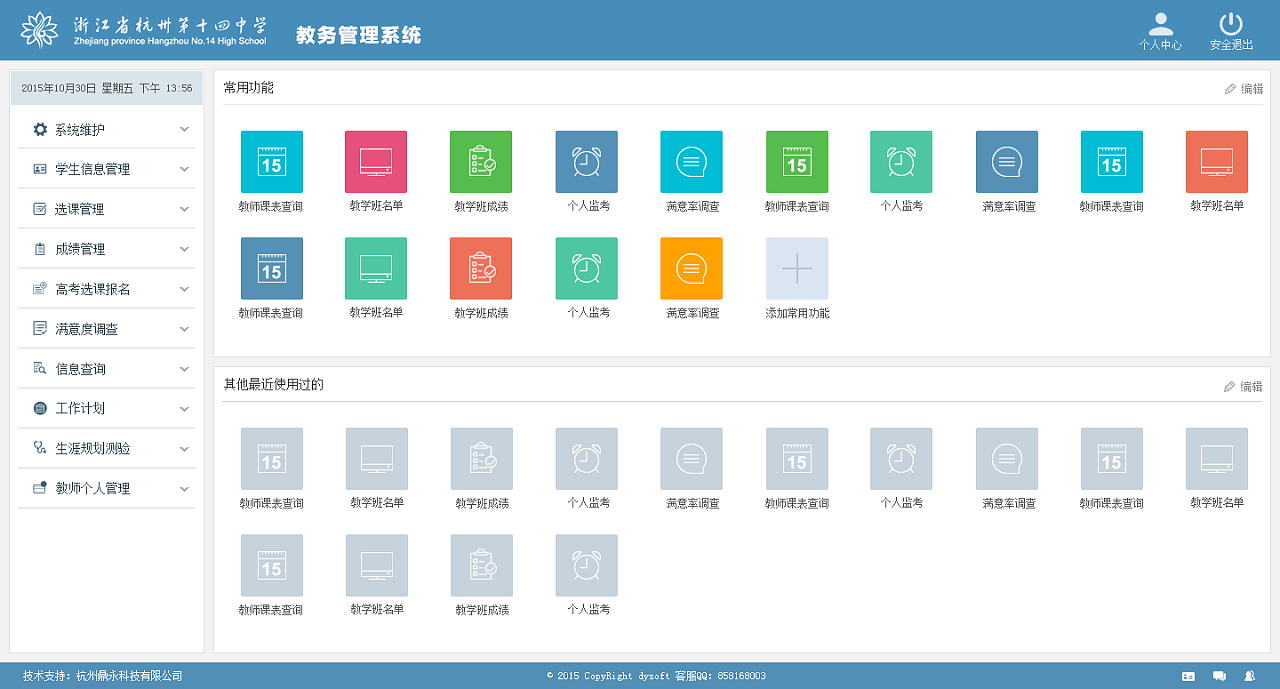Viewport: 1280px width, 689px height.
Task: Select 教师个人管理 menu label
Action: (93, 489)
